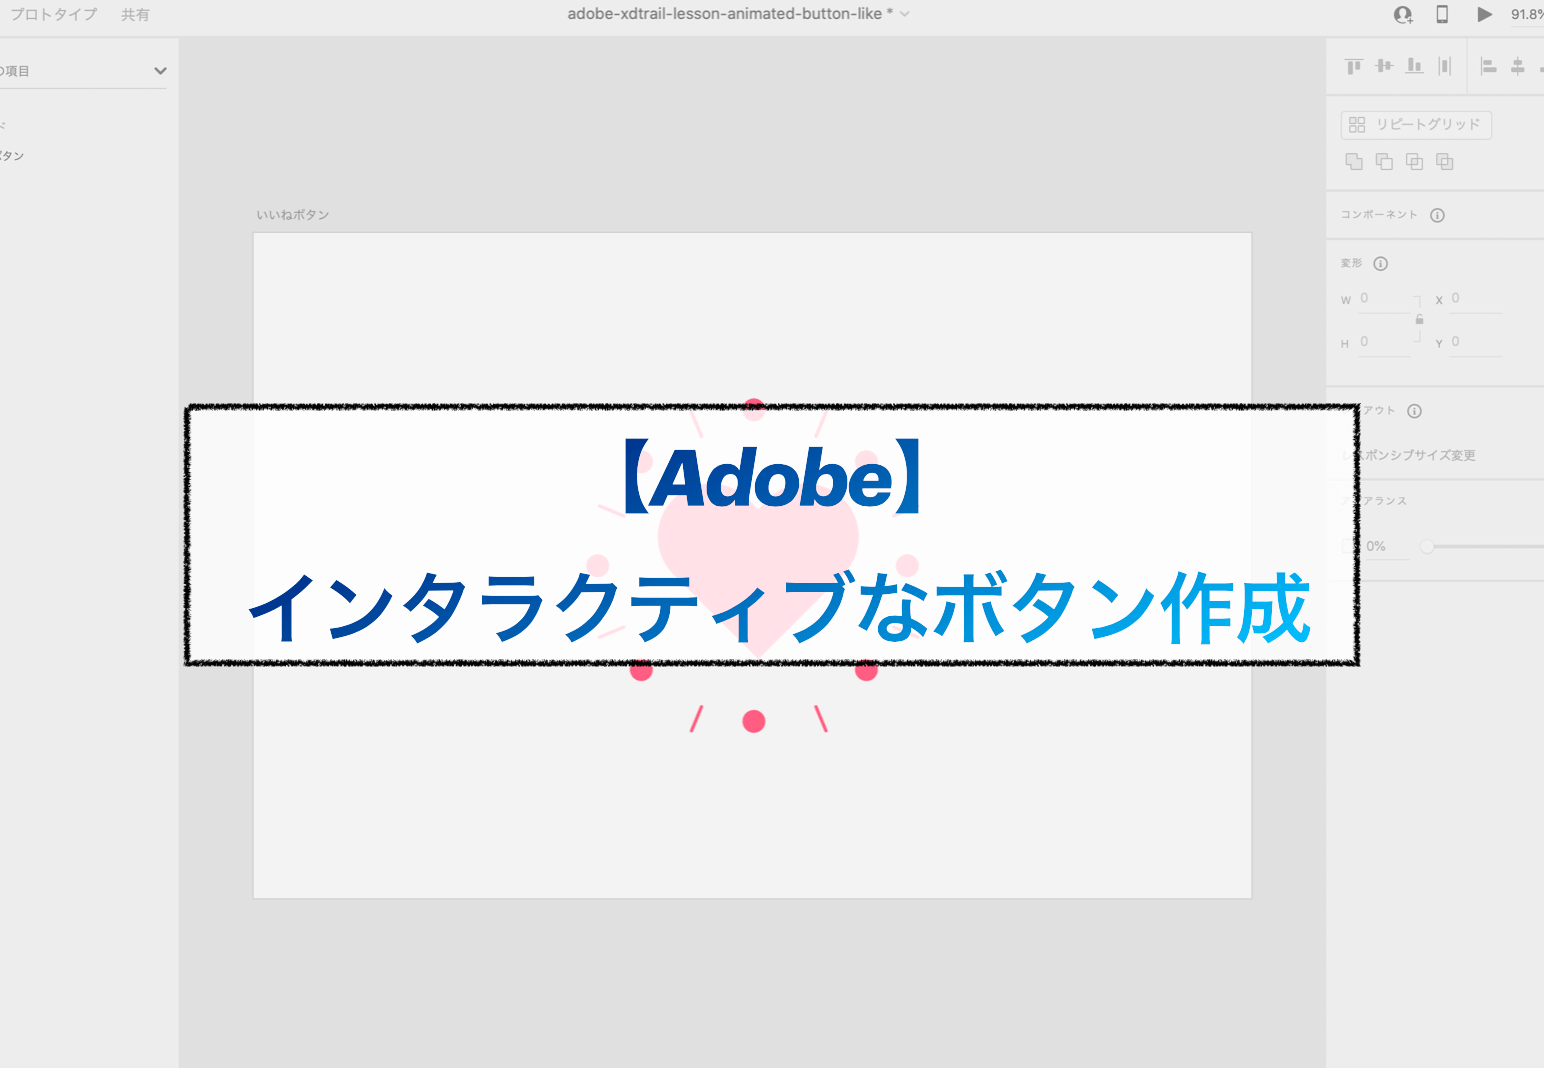Click the distribute horizontally icon
Image resolution: width=1544 pixels, height=1068 pixels.
[x=1444, y=66]
